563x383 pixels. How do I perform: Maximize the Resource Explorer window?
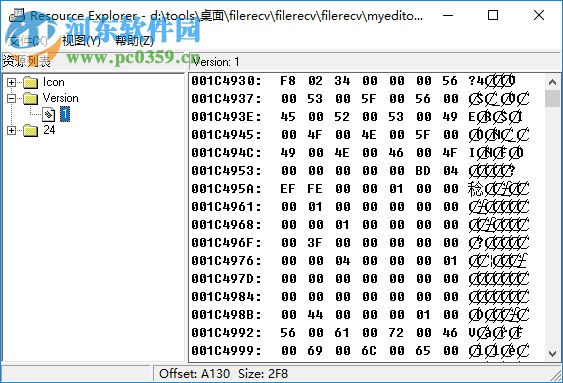point(493,15)
